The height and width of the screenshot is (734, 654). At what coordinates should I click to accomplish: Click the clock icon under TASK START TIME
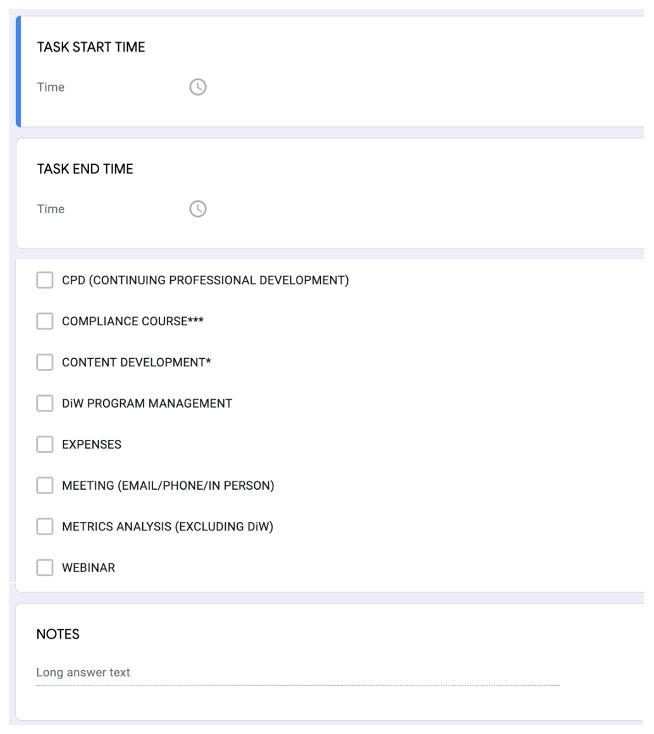coord(198,87)
